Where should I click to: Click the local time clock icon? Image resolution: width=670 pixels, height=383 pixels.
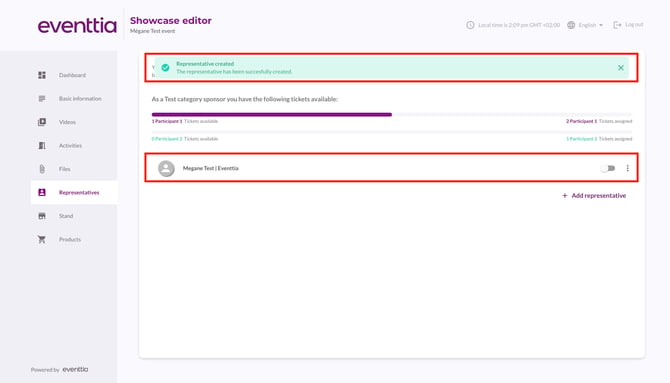click(x=470, y=25)
